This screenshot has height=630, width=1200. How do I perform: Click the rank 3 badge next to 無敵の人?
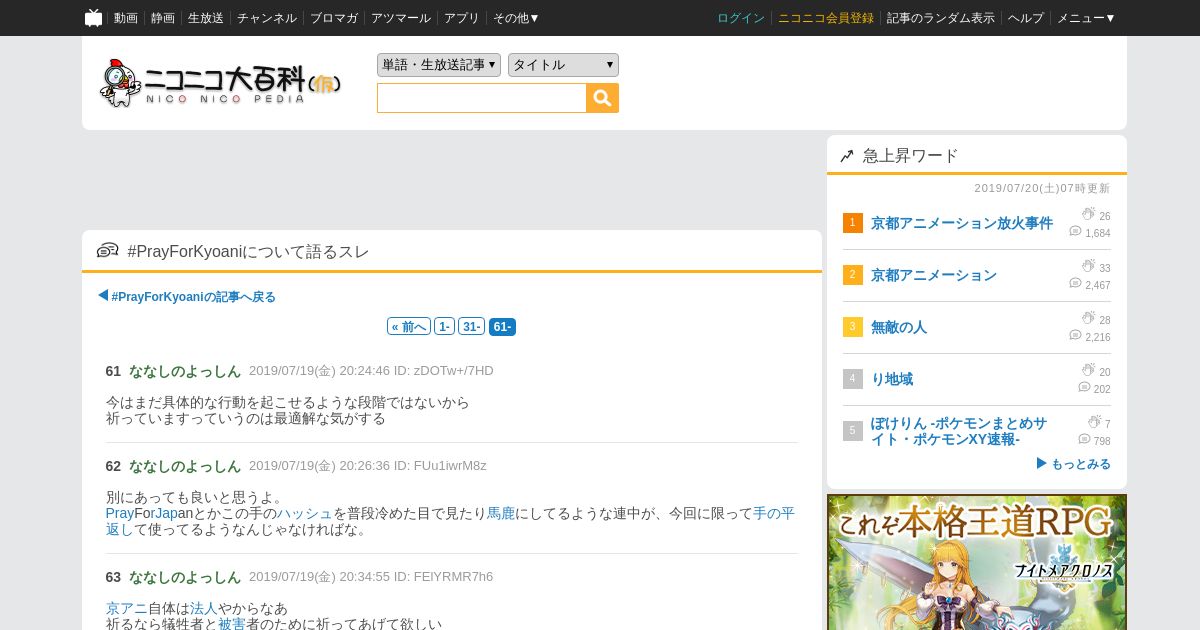coord(853,327)
